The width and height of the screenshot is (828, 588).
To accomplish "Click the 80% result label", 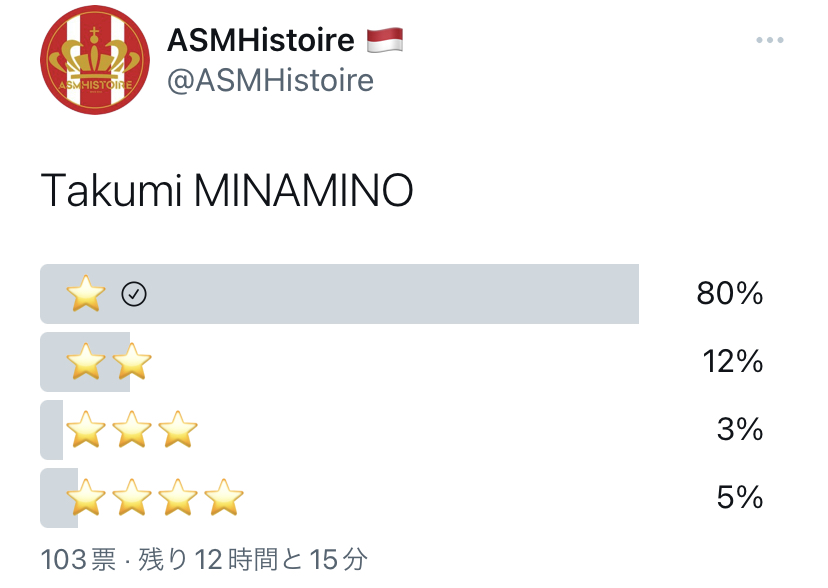I will tap(730, 293).
